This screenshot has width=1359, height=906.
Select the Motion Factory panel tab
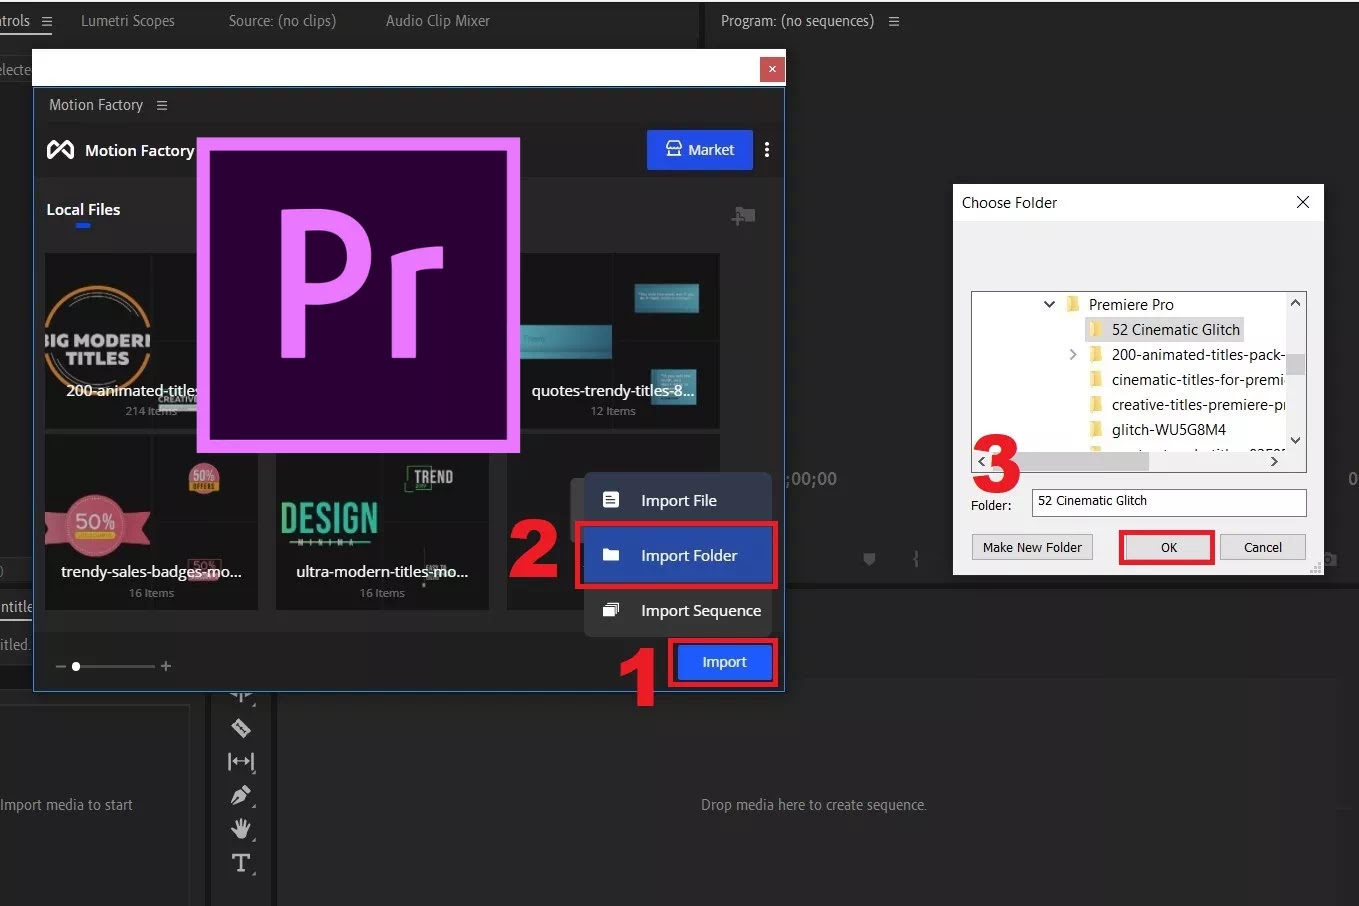pos(96,105)
